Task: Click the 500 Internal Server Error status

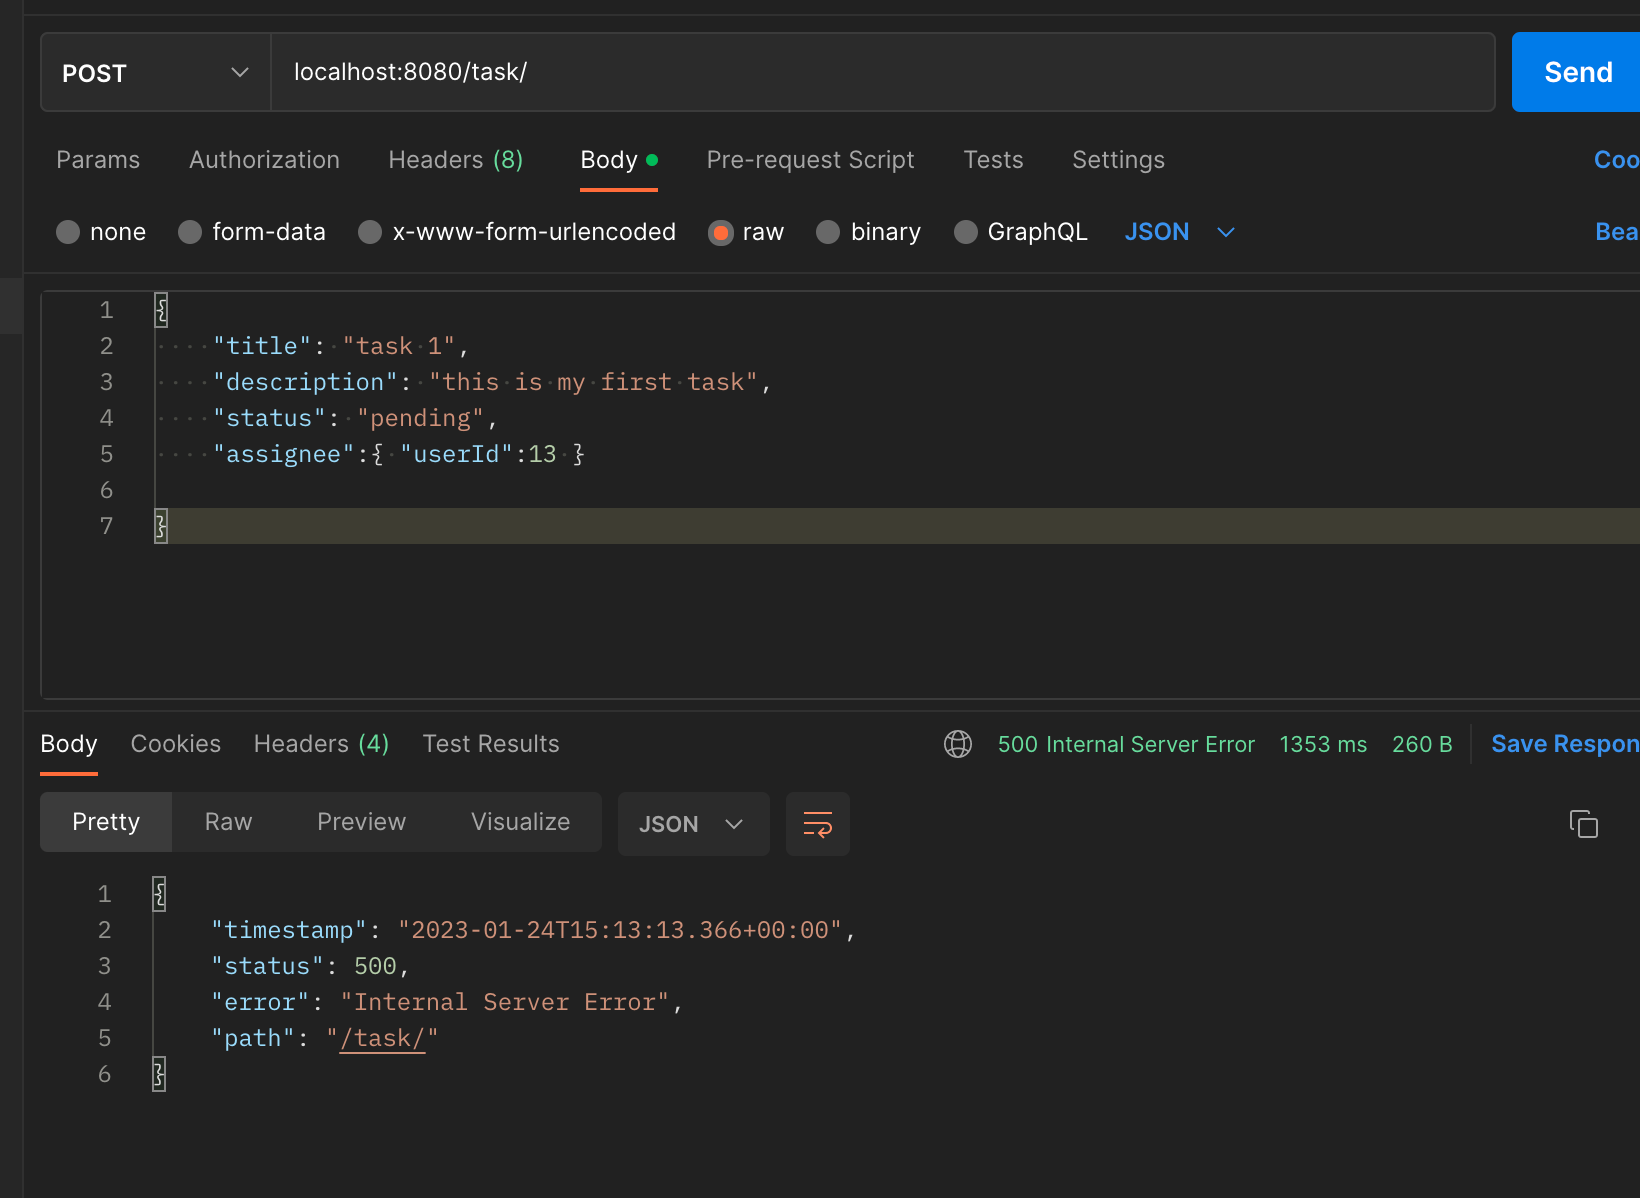Action: pyautogui.click(x=1126, y=744)
